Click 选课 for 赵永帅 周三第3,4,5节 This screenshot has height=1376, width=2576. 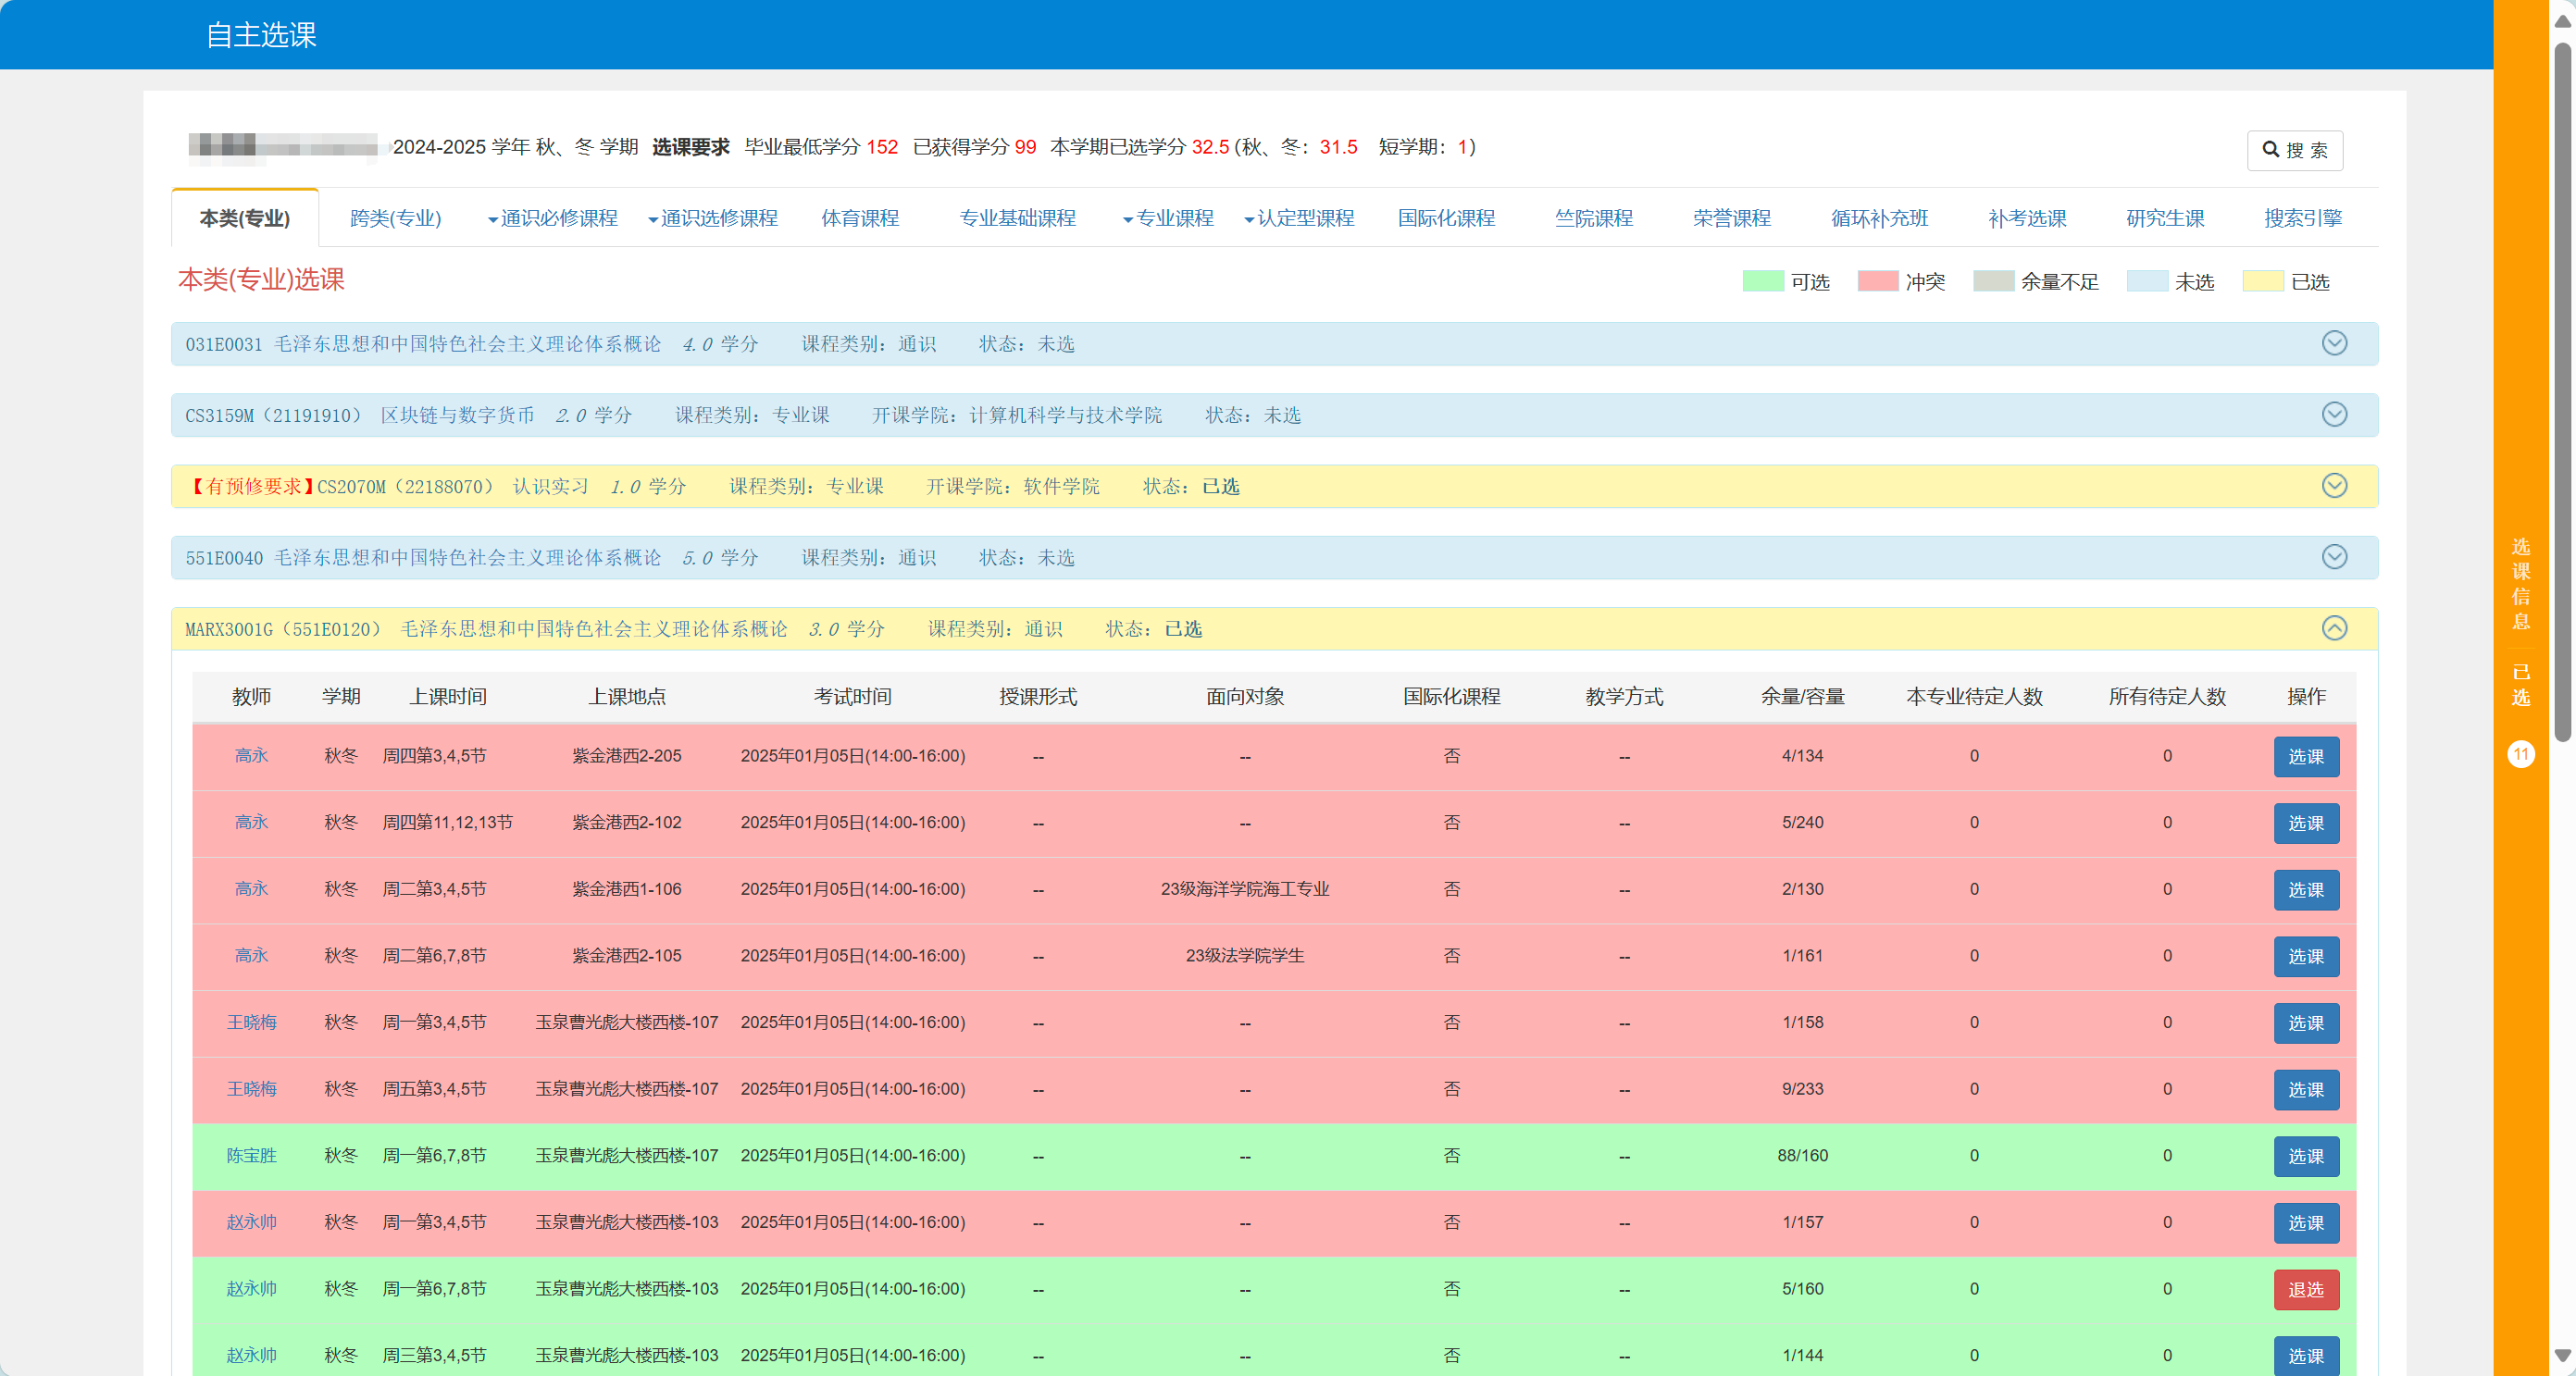(2306, 1356)
